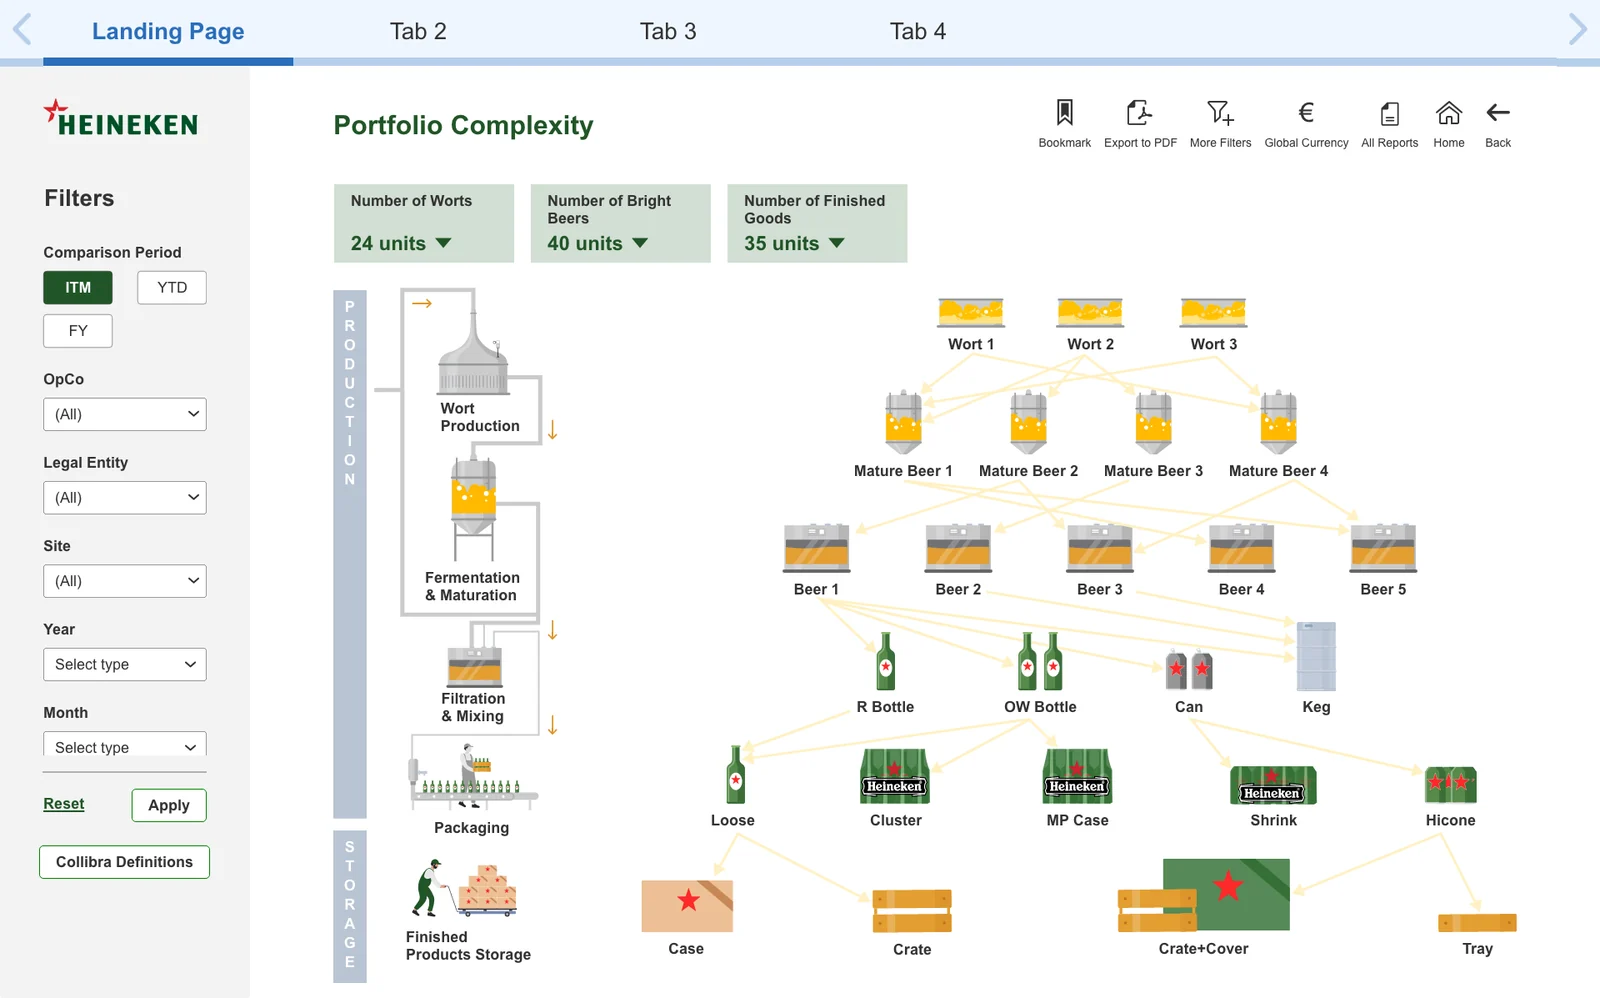This screenshot has height=998, width=1600.
Task: Select ITM comparison period
Action: point(78,288)
